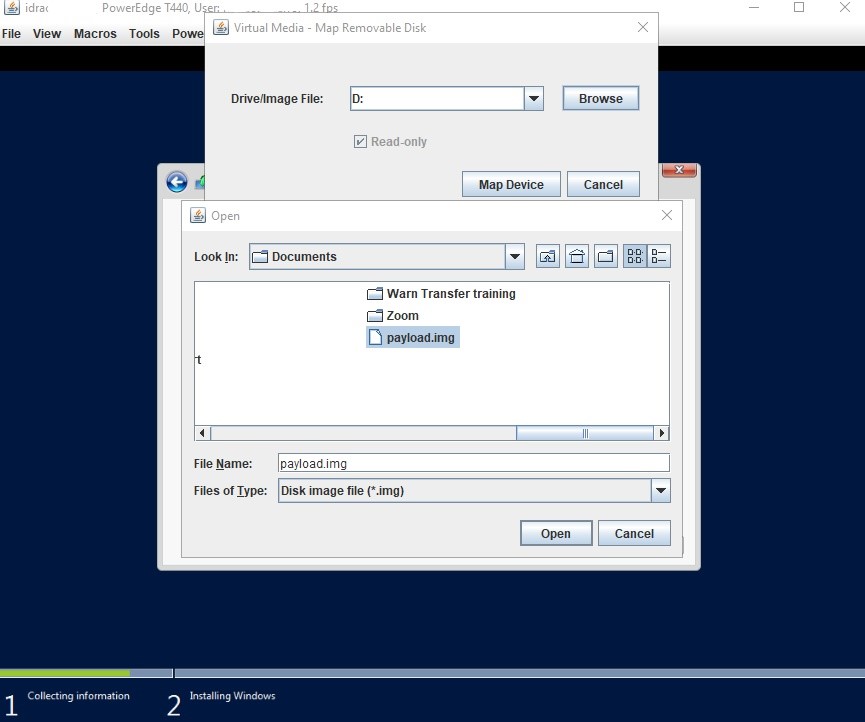Open the Drive/Image File dropdown
865x722 pixels.
(x=533, y=98)
